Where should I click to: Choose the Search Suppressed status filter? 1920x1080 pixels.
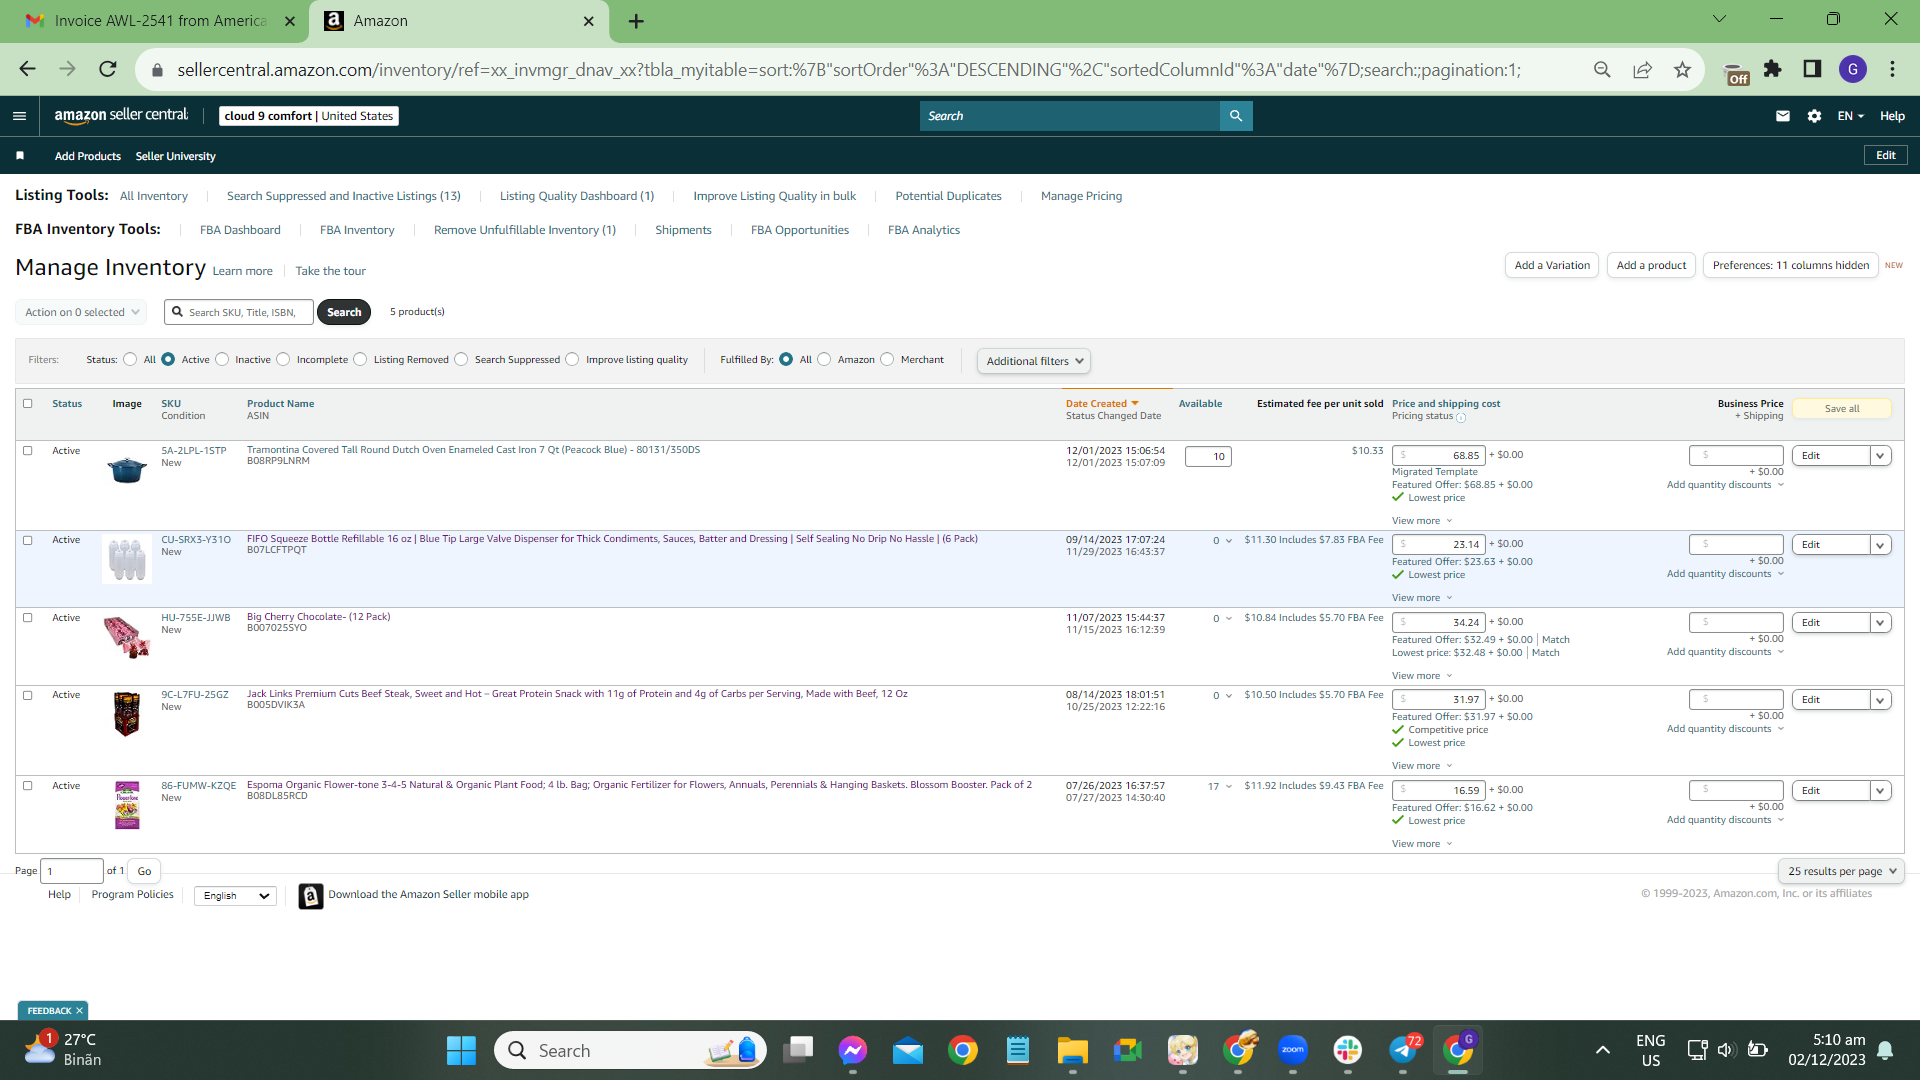(x=461, y=360)
